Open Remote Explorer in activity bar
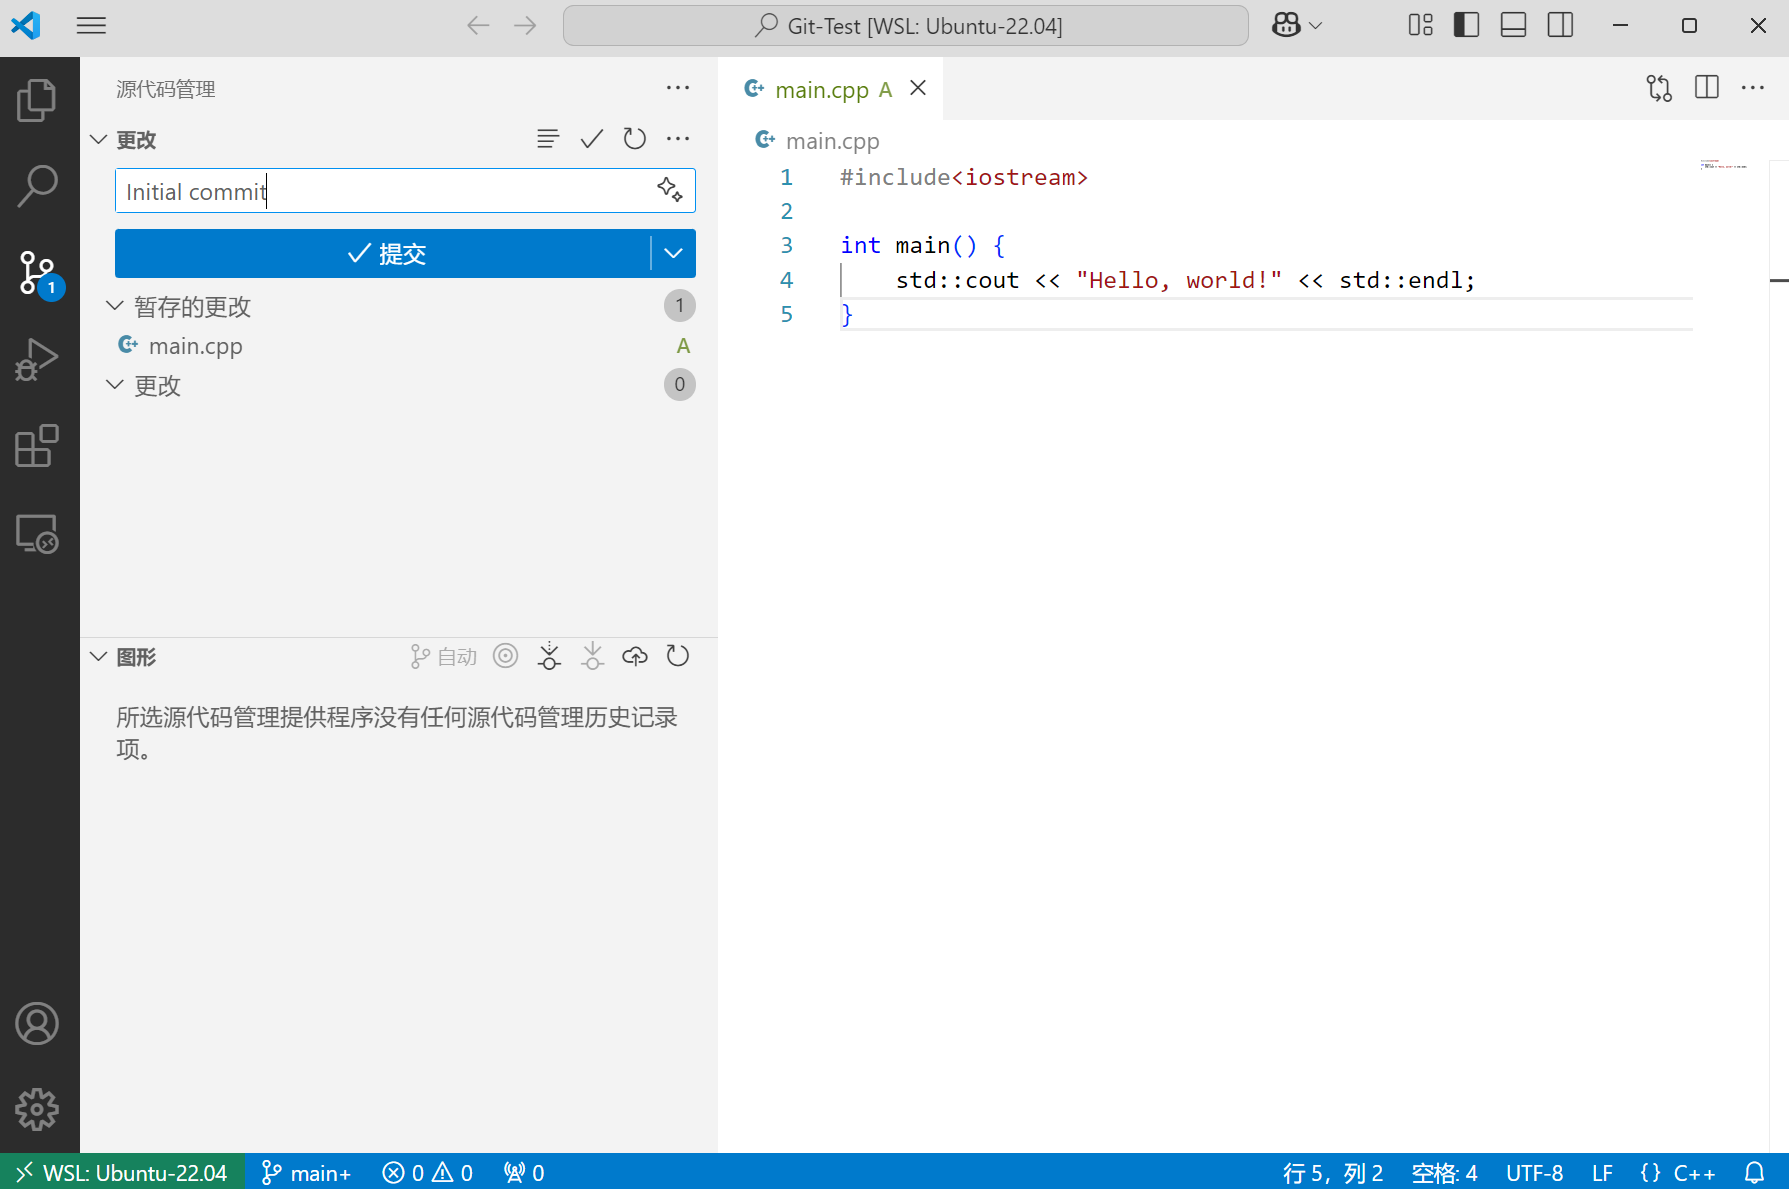This screenshot has height=1189, width=1789. click(x=37, y=534)
